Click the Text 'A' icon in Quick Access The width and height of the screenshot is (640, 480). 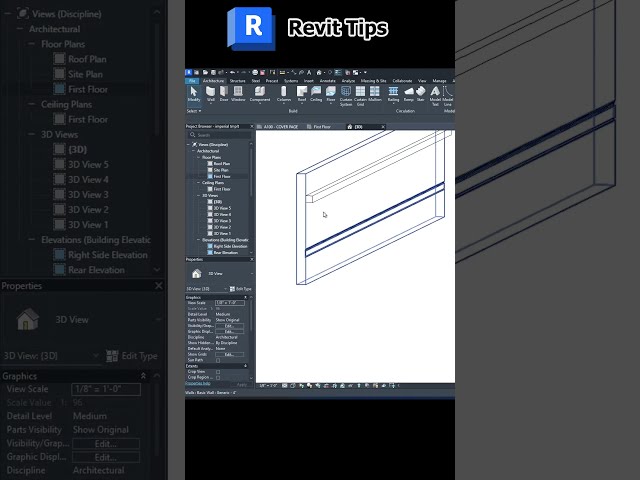tap(309, 73)
